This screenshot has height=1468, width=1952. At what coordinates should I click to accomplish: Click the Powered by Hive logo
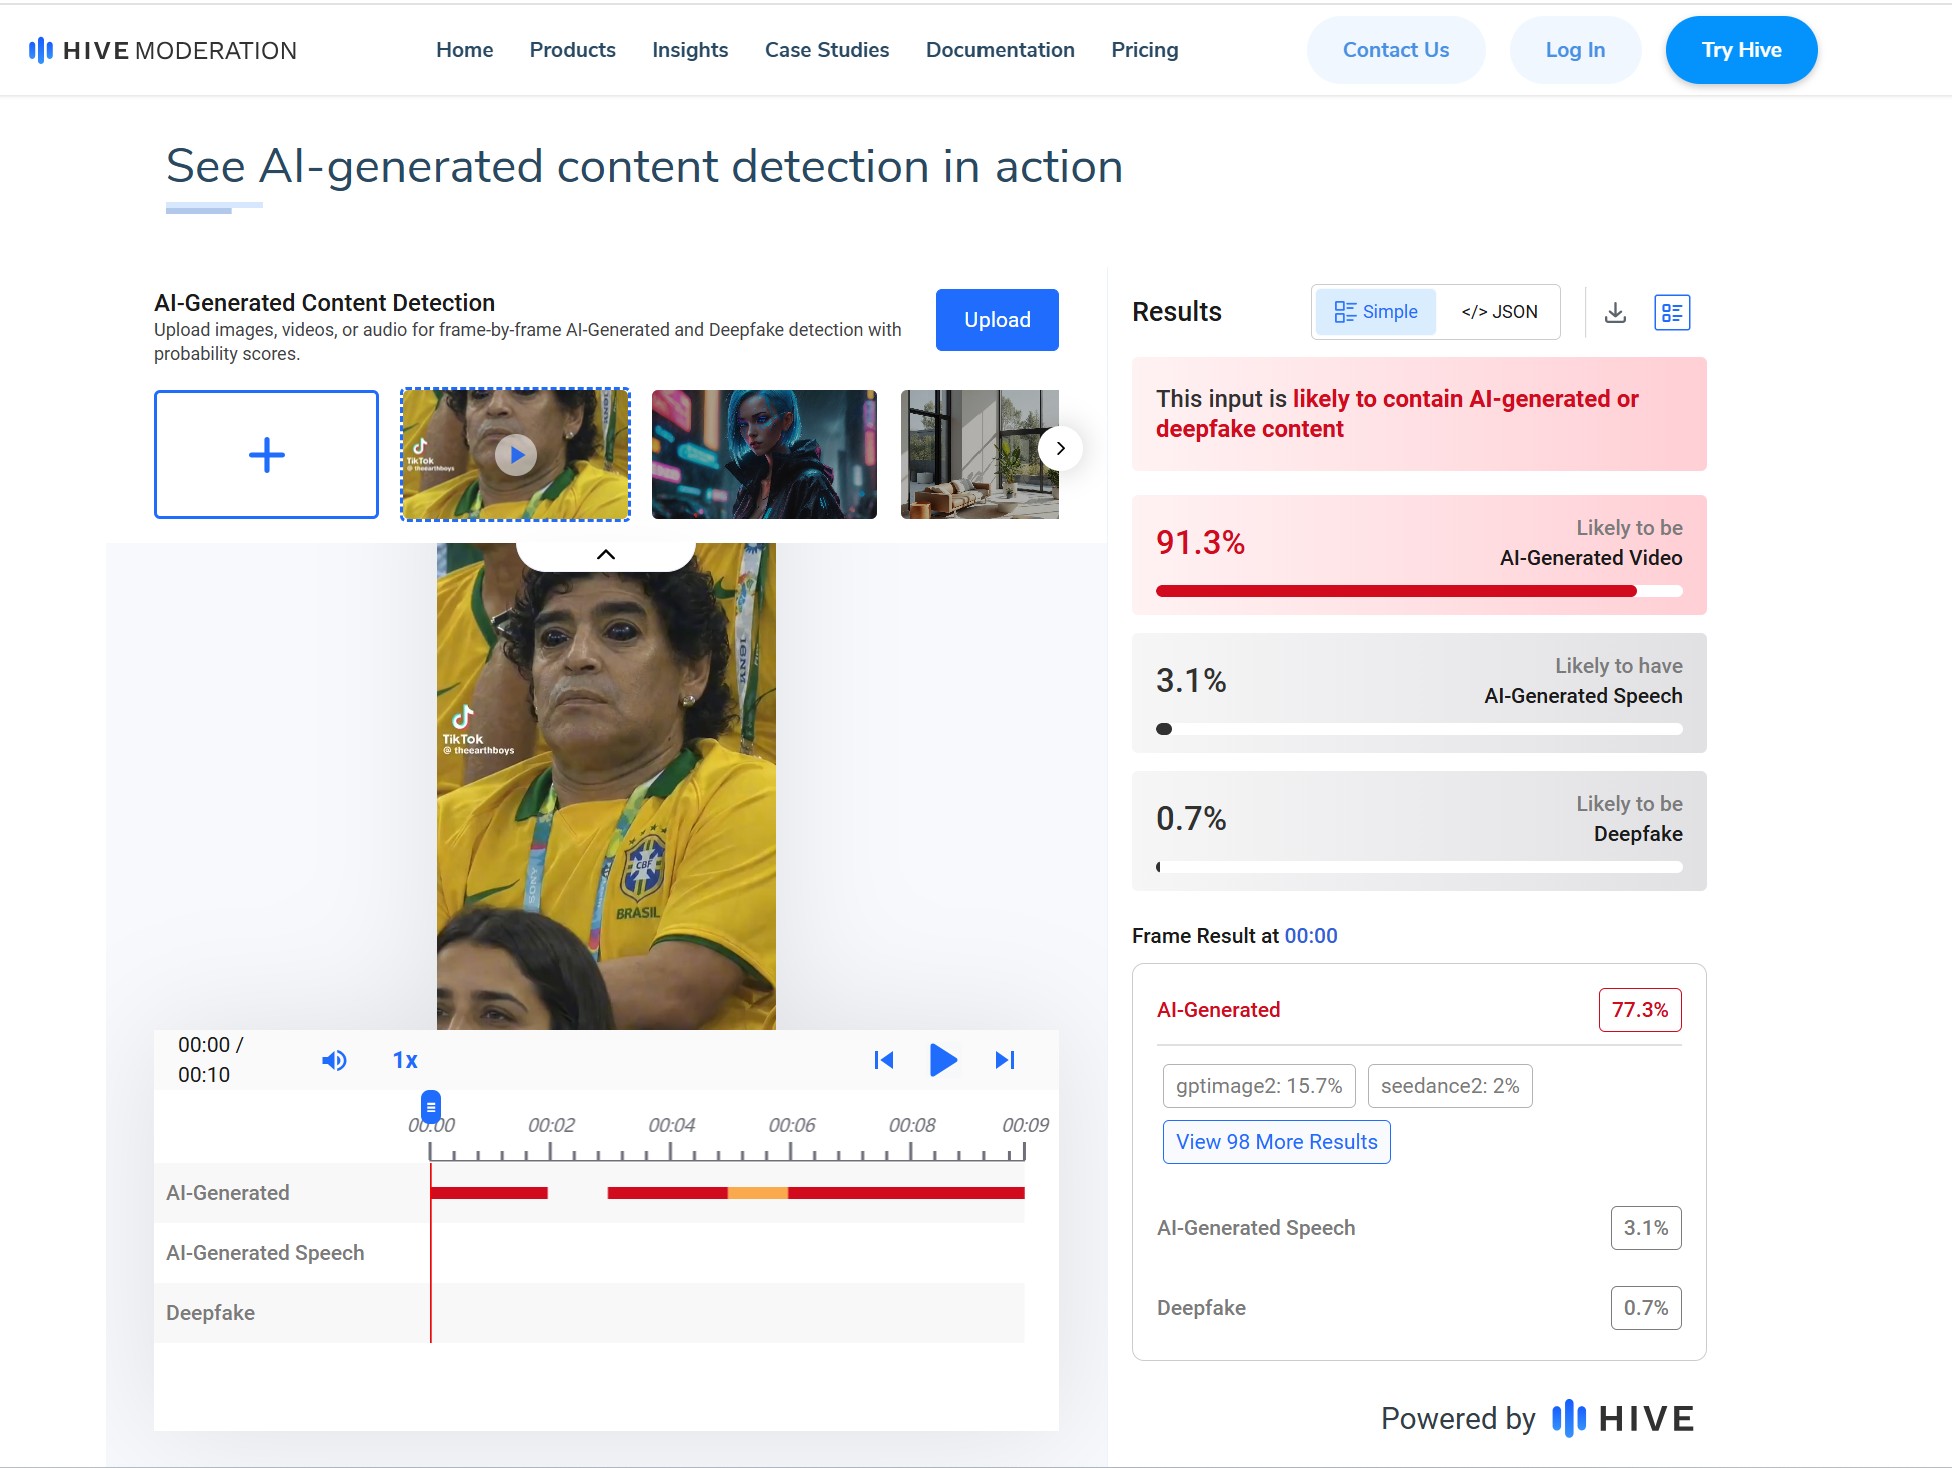pos(1622,1418)
